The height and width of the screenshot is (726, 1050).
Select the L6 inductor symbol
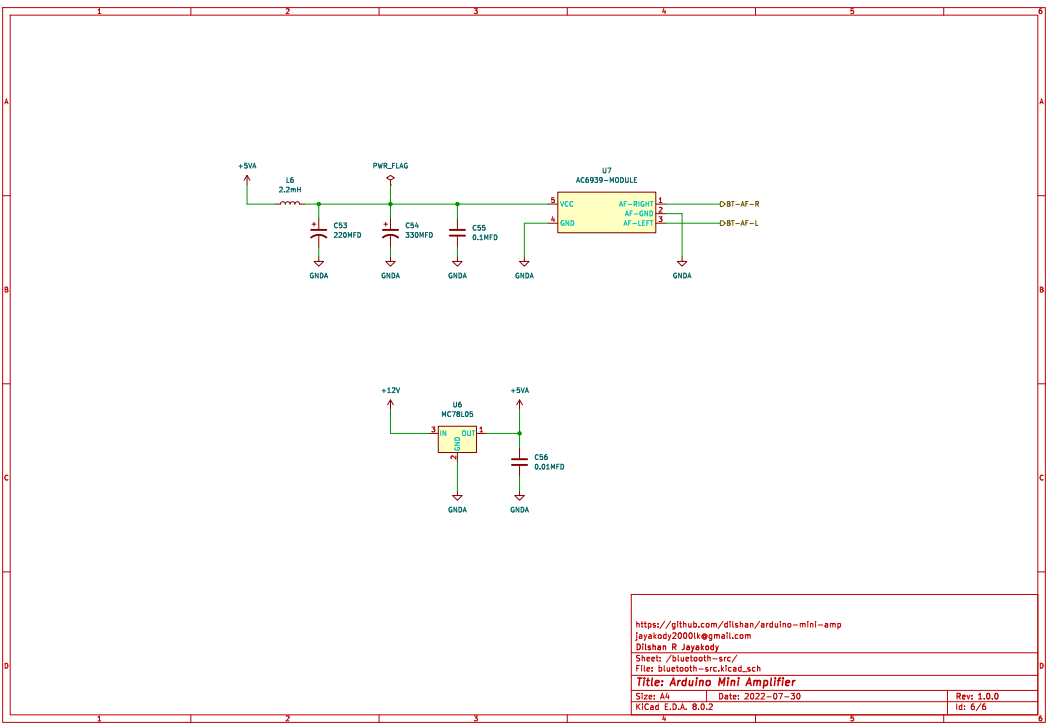click(289, 204)
